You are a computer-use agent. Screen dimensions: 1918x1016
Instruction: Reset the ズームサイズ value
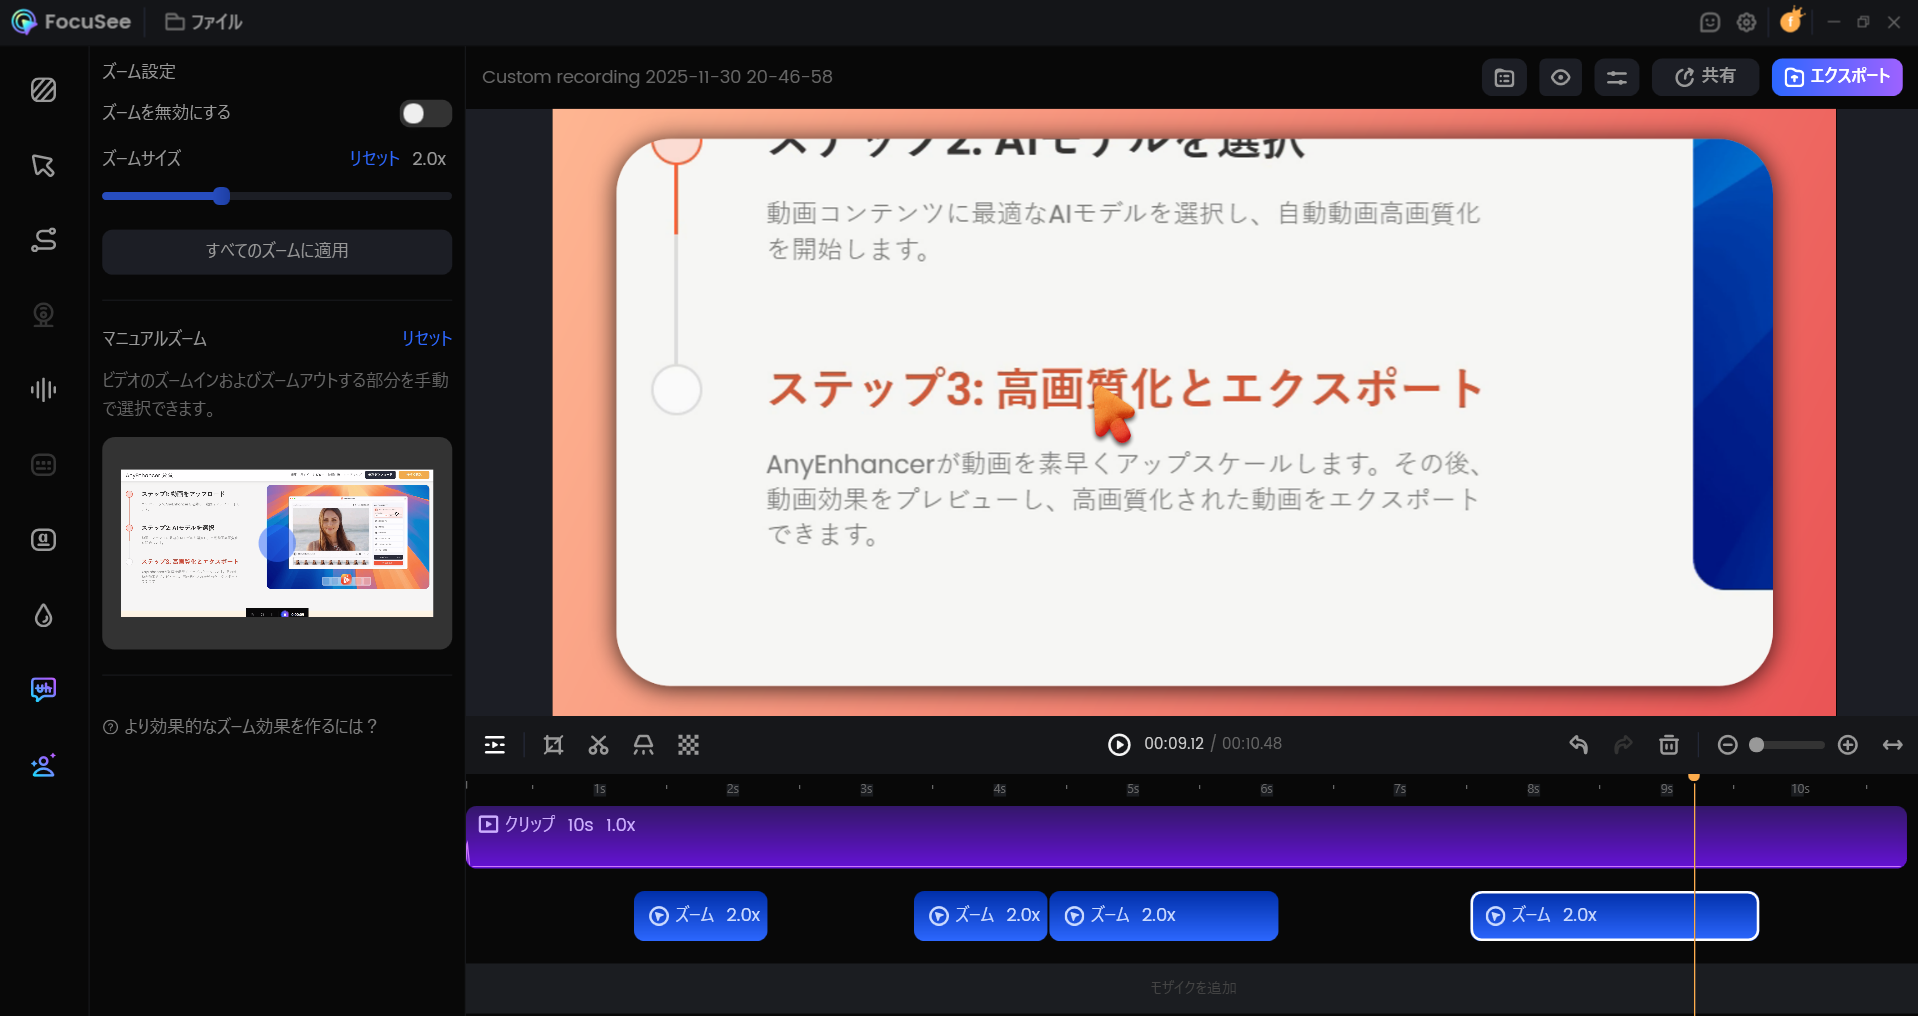click(373, 159)
